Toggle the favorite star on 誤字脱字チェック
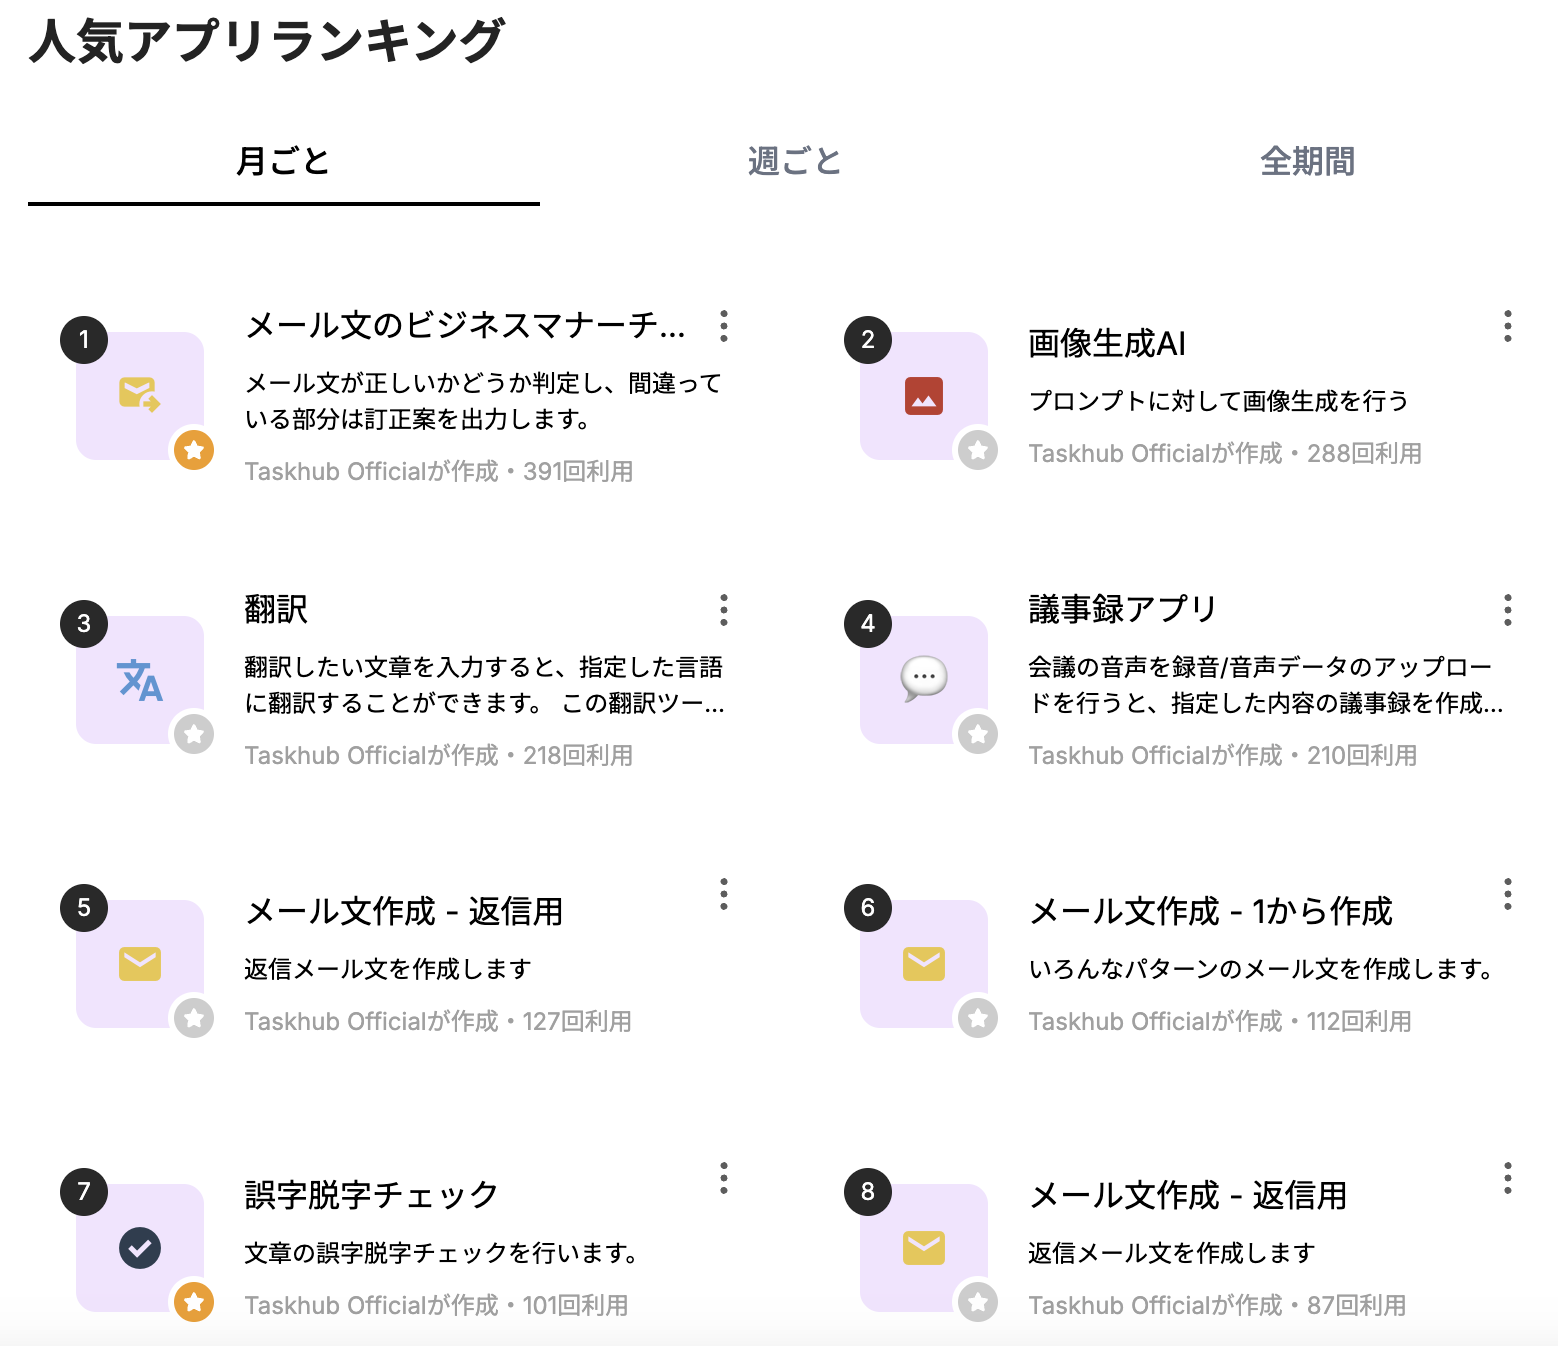 (x=194, y=1302)
